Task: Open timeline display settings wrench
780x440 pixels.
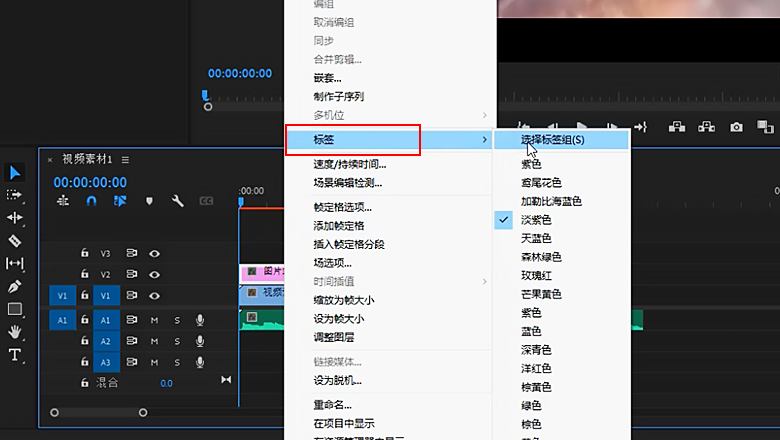Action: coord(178,201)
